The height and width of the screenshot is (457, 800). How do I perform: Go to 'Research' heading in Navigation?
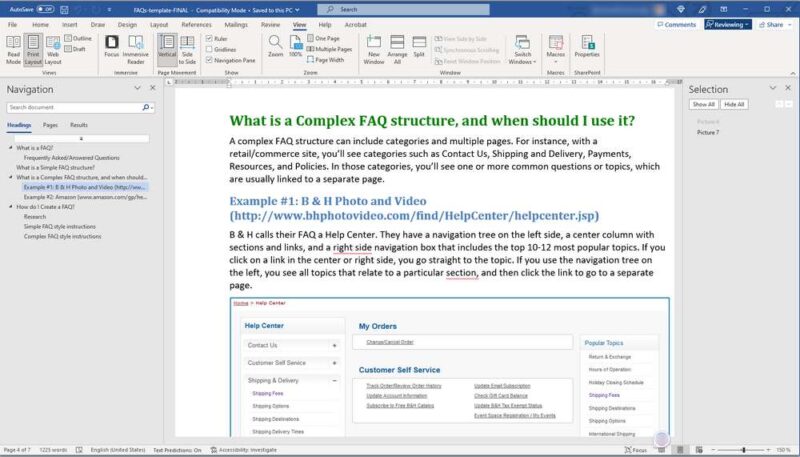click(35, 217)
